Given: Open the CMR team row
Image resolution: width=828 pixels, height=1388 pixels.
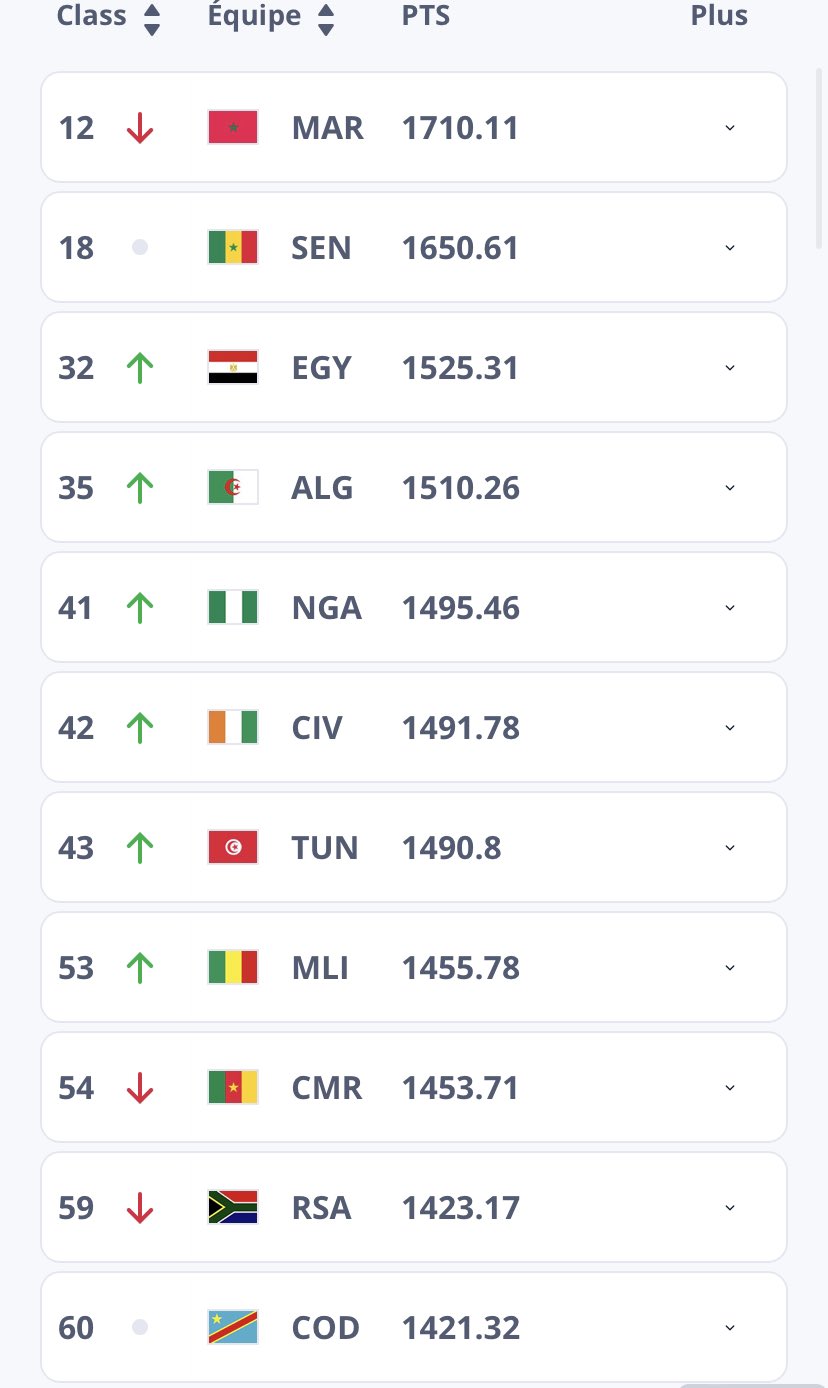Looking at the screenshot, I should (413, 1088).
